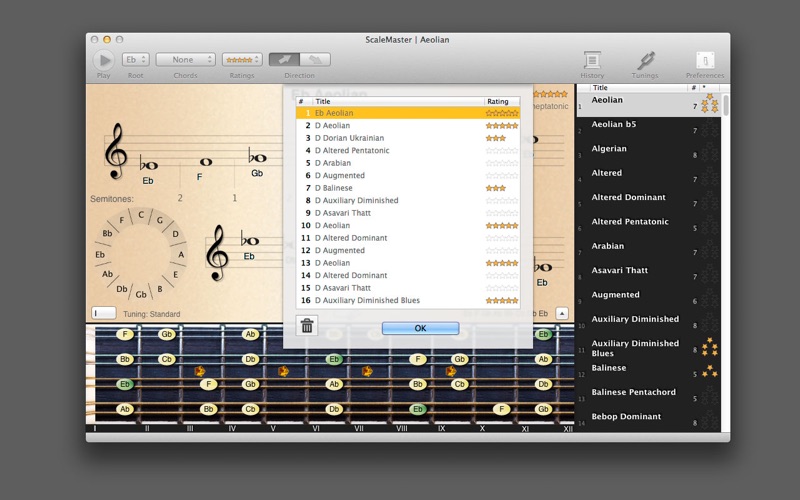Click up-arrow button near fretboard corner

pyautogui.click(x=562, y=313)
